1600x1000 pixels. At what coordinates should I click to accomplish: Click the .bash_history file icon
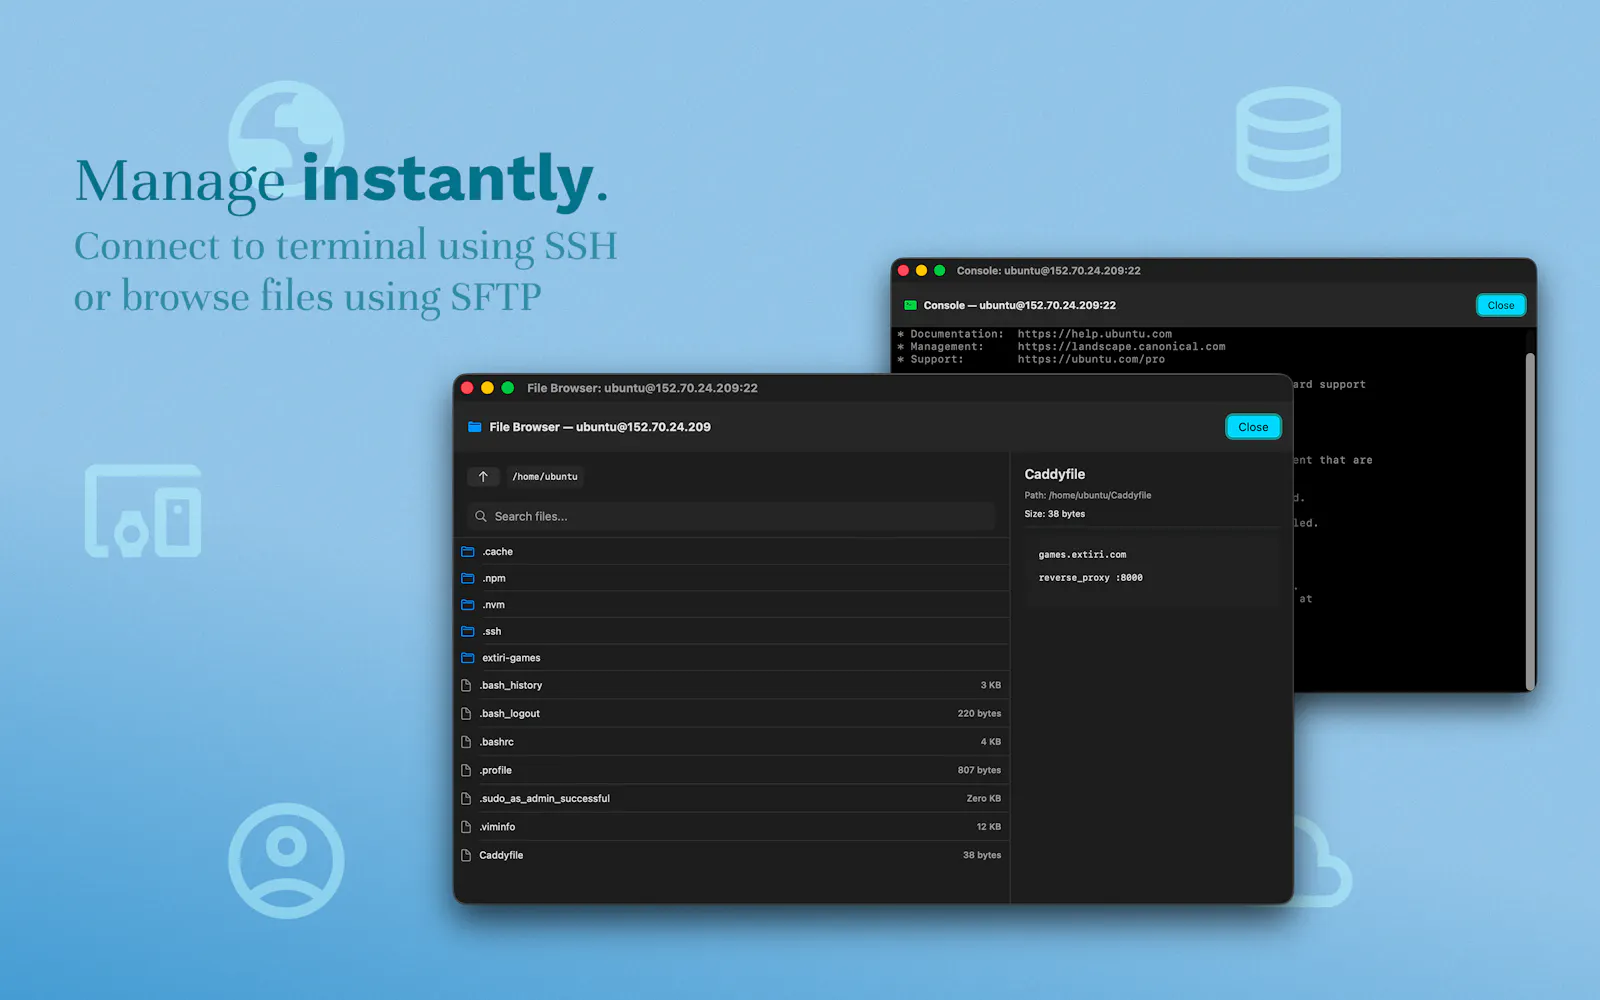(466, 685)
